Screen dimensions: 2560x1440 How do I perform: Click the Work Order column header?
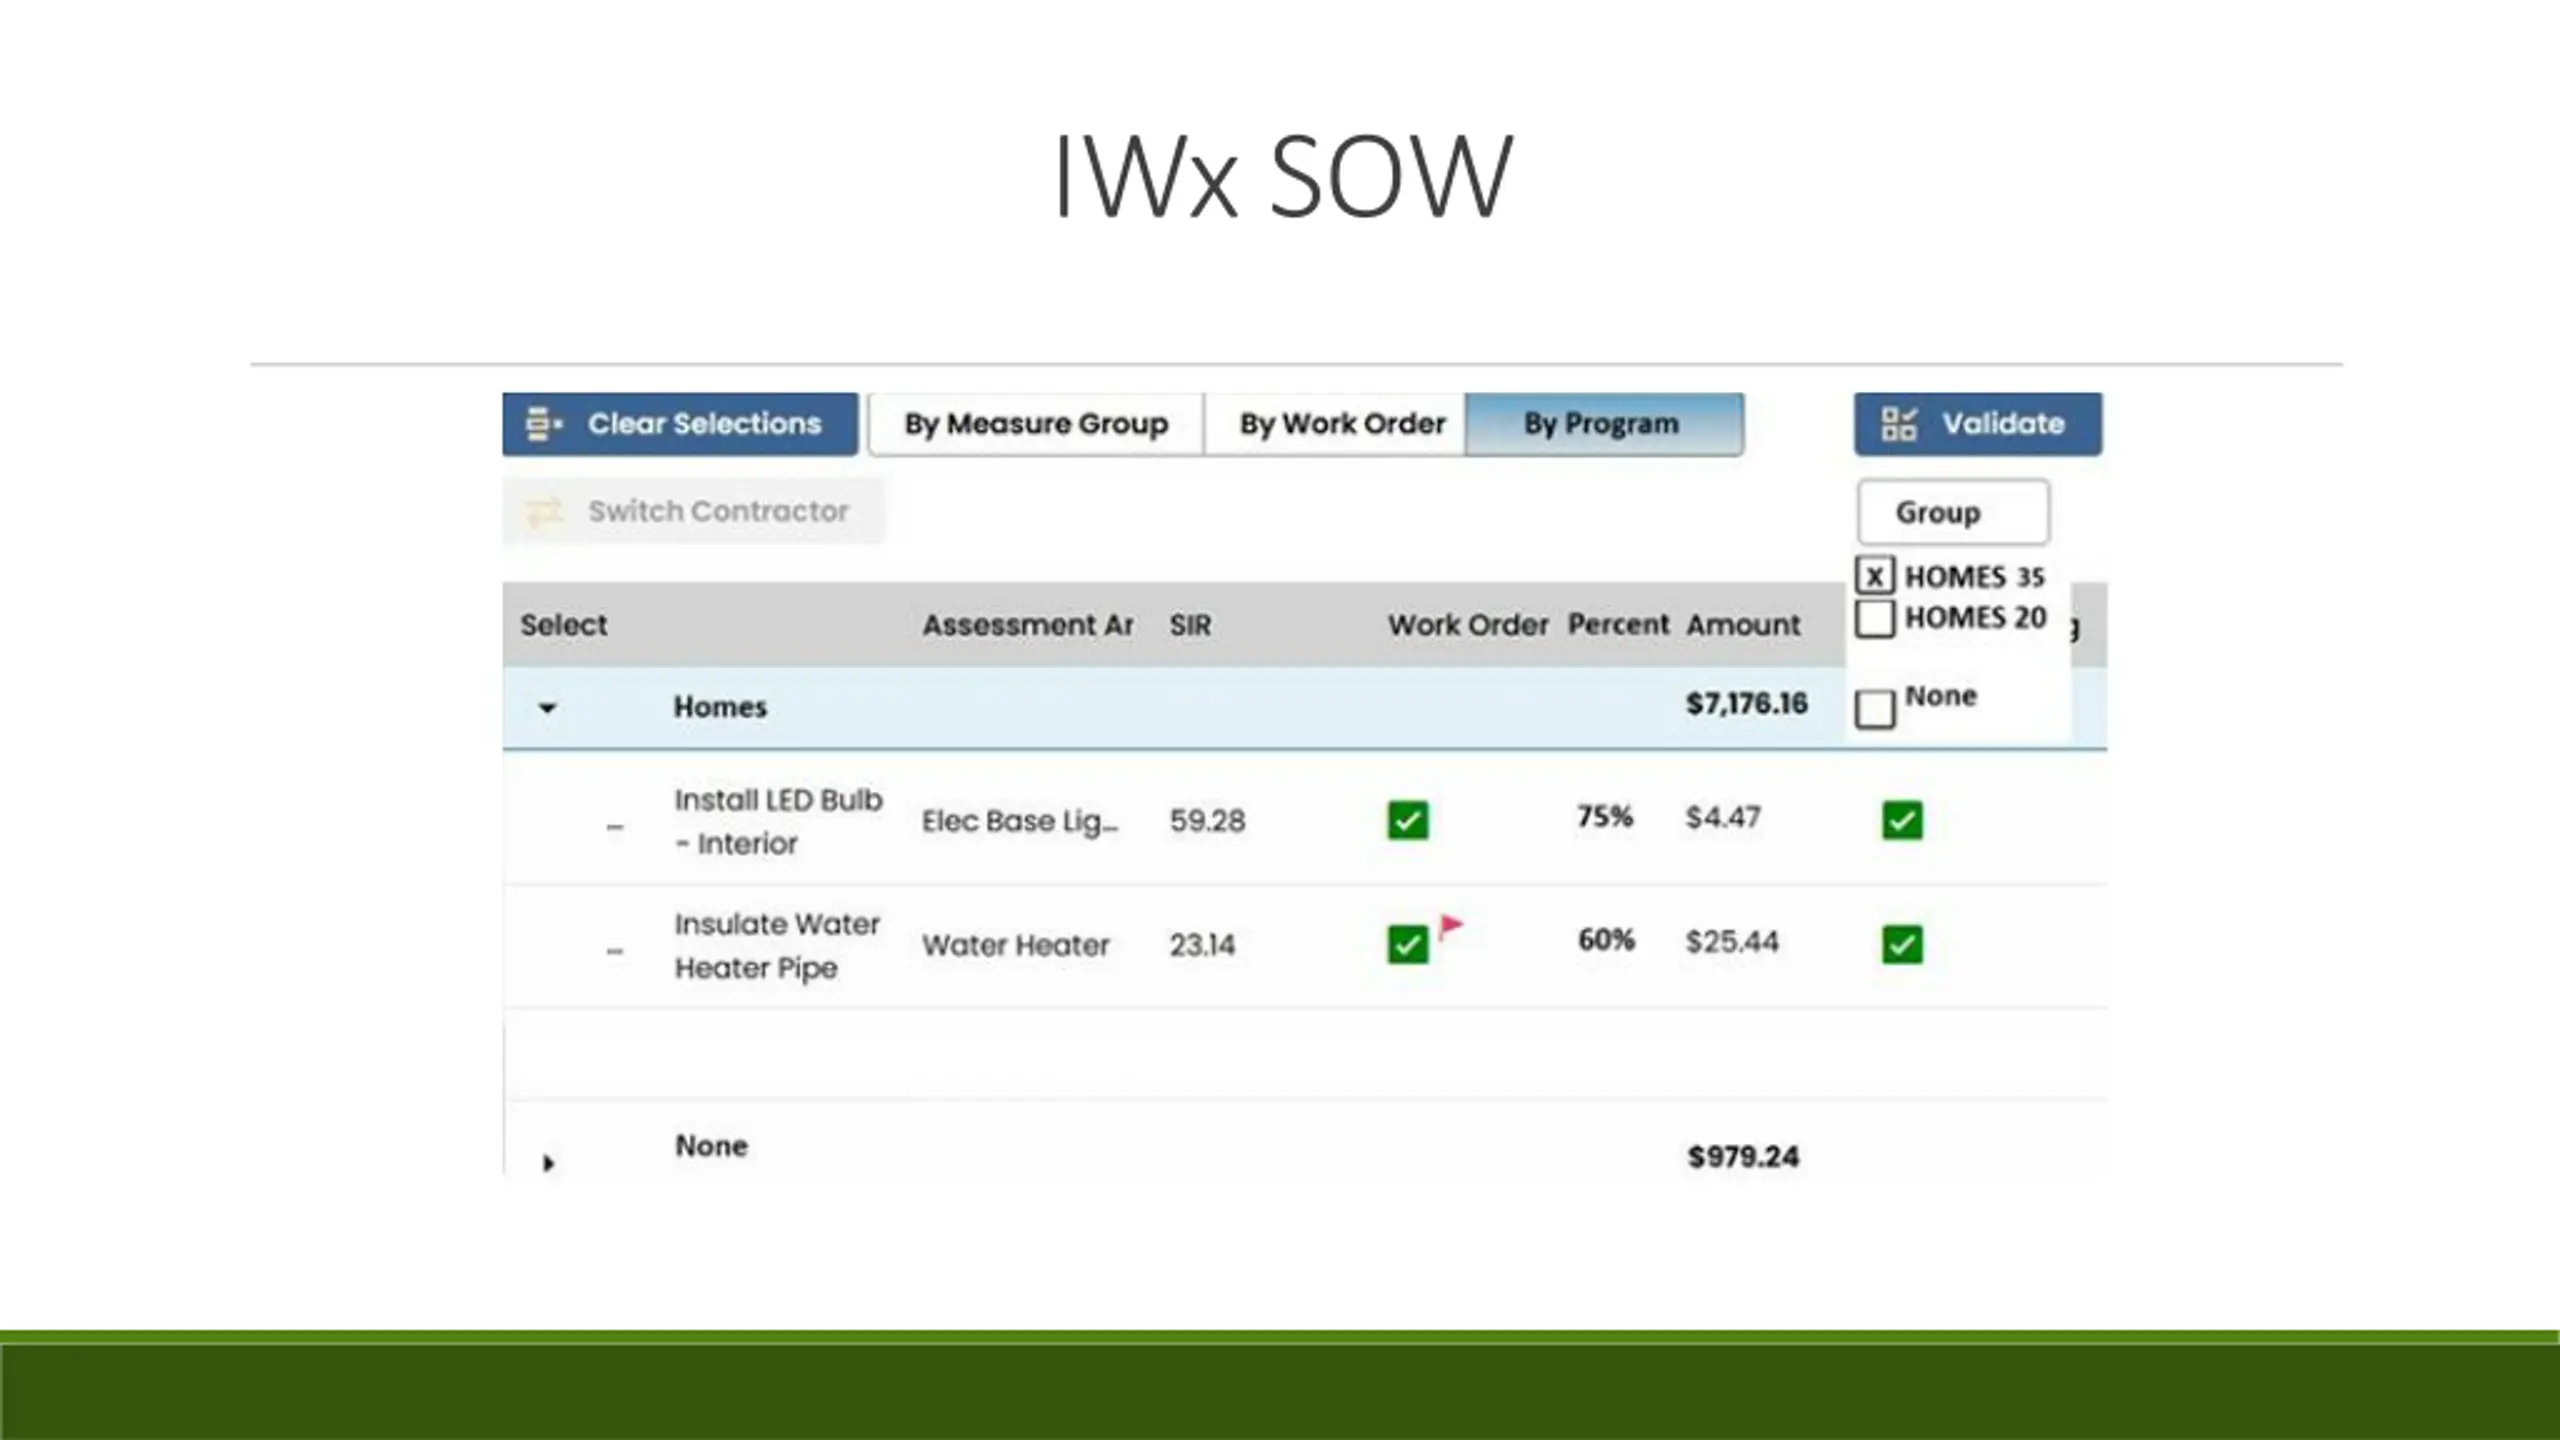[1468, 625]
